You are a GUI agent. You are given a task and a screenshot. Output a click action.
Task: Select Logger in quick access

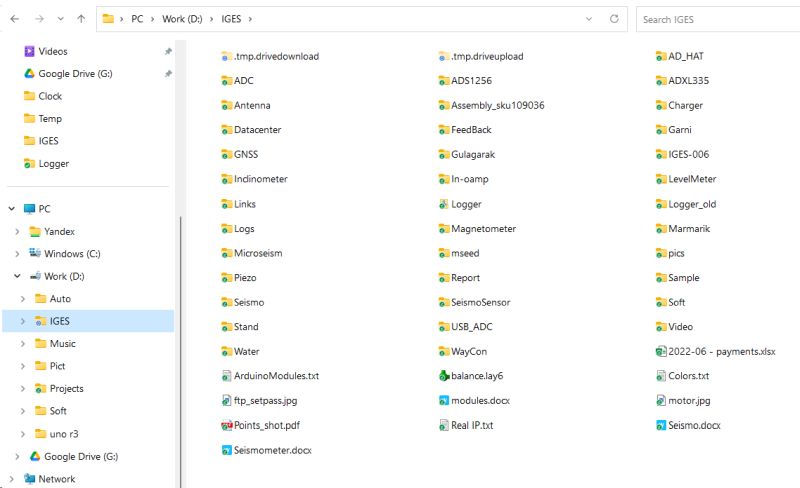coord(46,163)
